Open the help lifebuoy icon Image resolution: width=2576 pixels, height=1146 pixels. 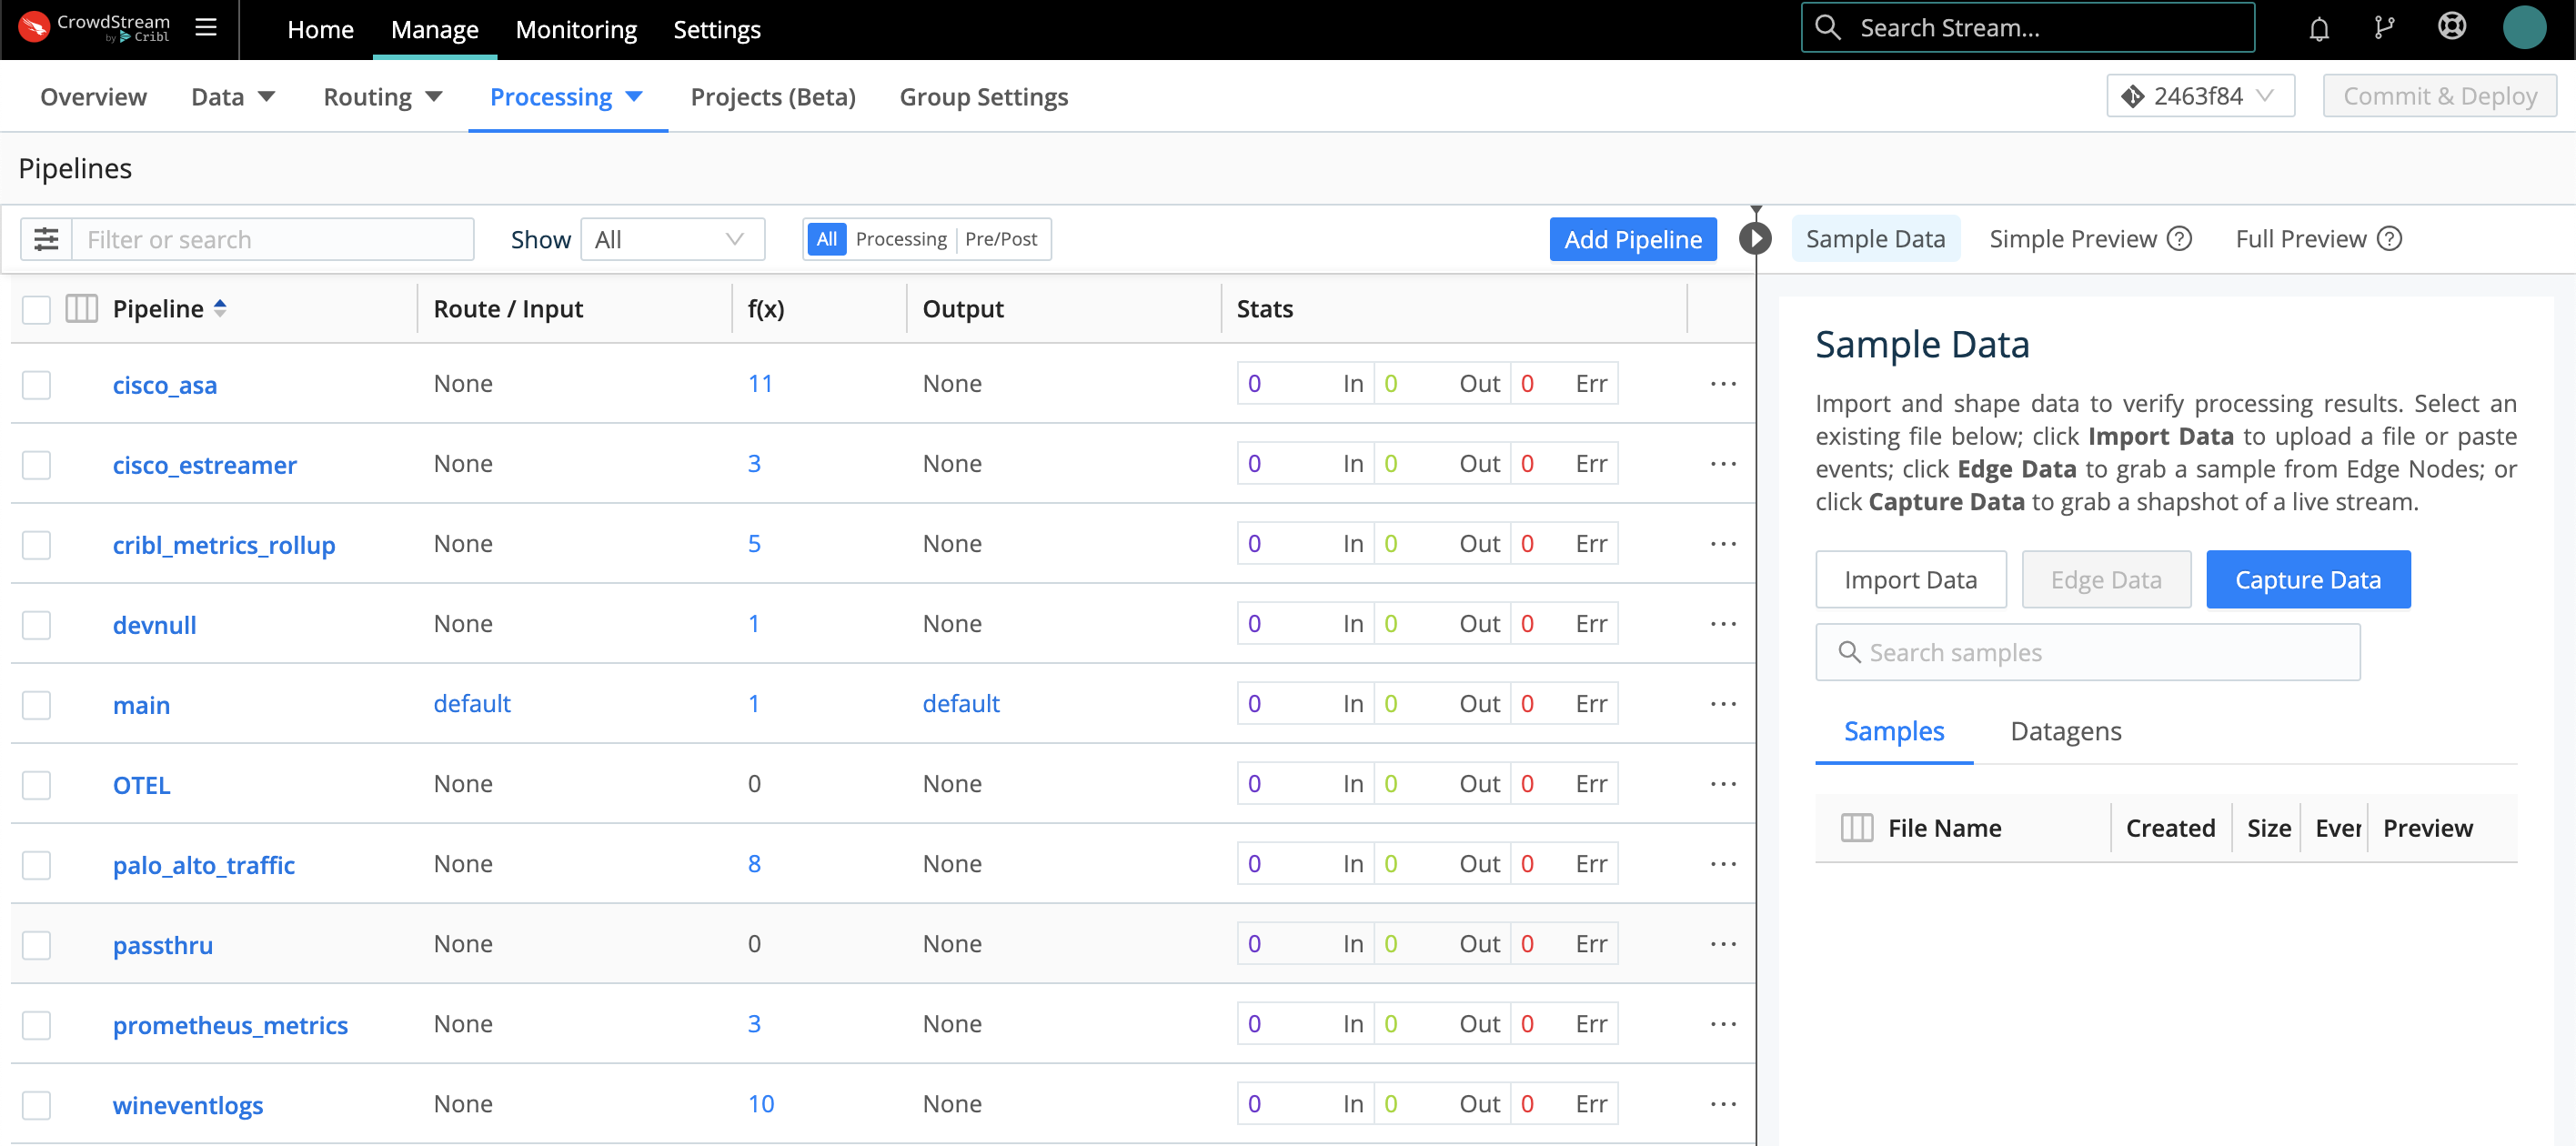[x=2451, y=27]
